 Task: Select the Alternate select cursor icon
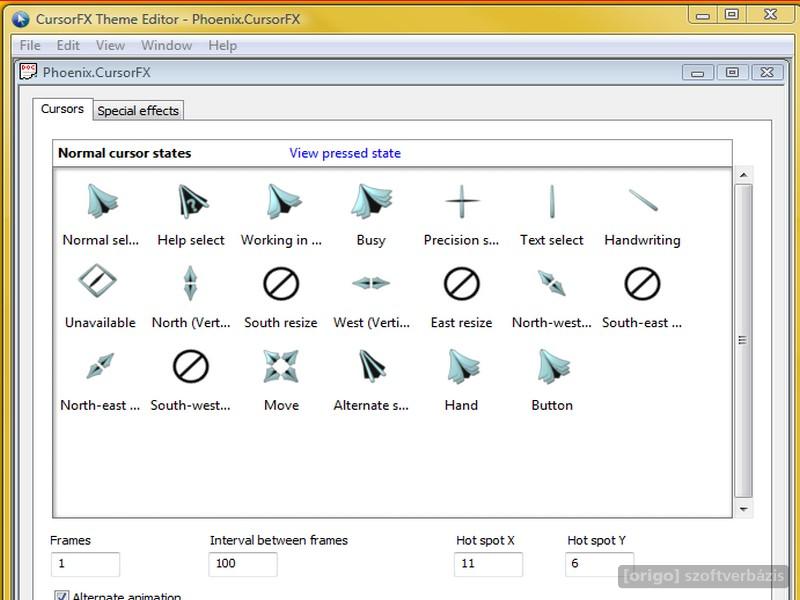pos(372,365)
